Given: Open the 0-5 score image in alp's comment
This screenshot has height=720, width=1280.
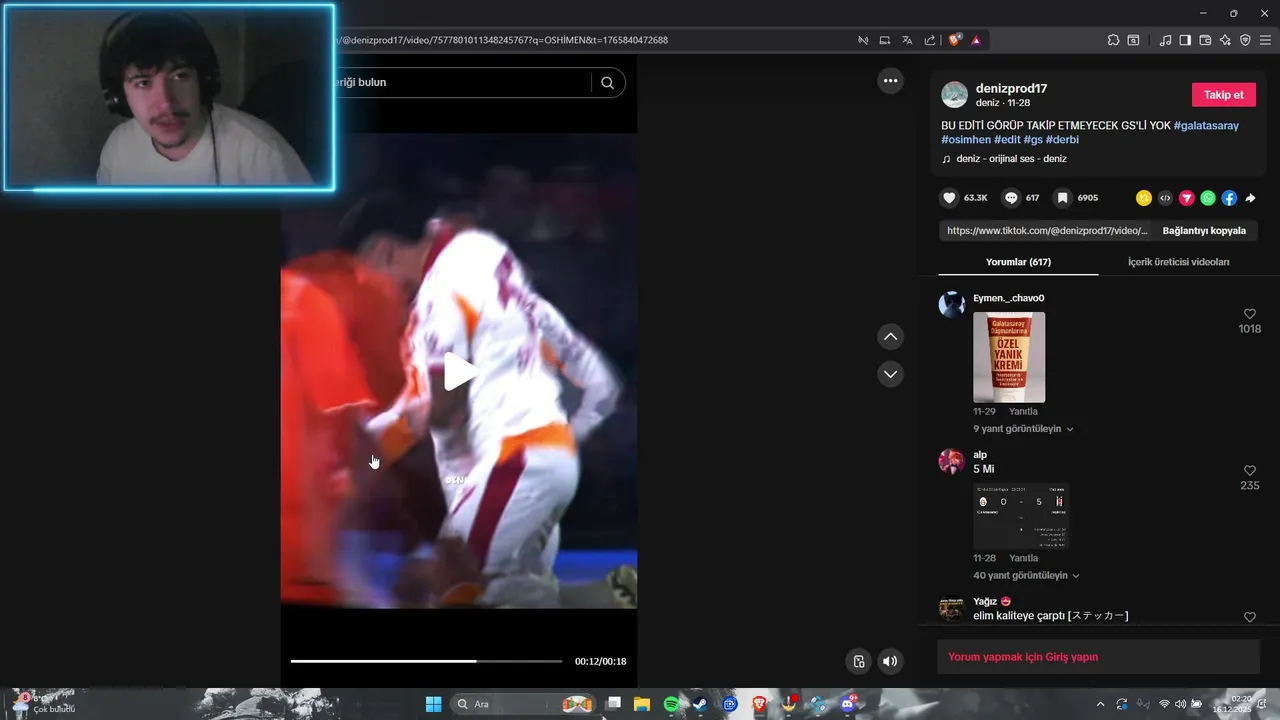Looking at the screenshot, I should (x=1021, y=516).
